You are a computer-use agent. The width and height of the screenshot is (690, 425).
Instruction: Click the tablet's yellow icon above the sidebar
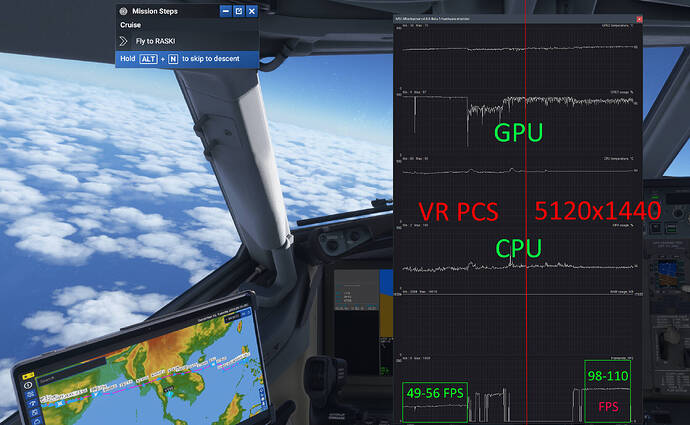click(28, 376)
